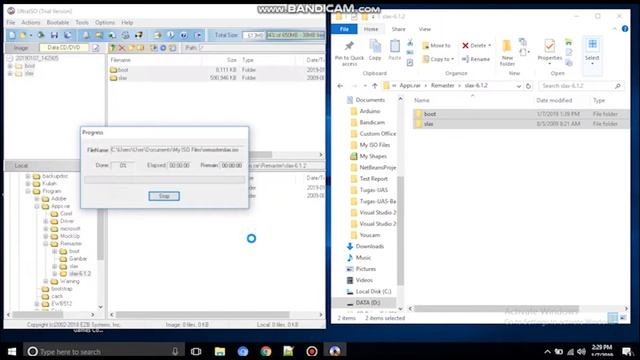
Task: Click the Stop button in Progress dialog
Action: point(164,196)
